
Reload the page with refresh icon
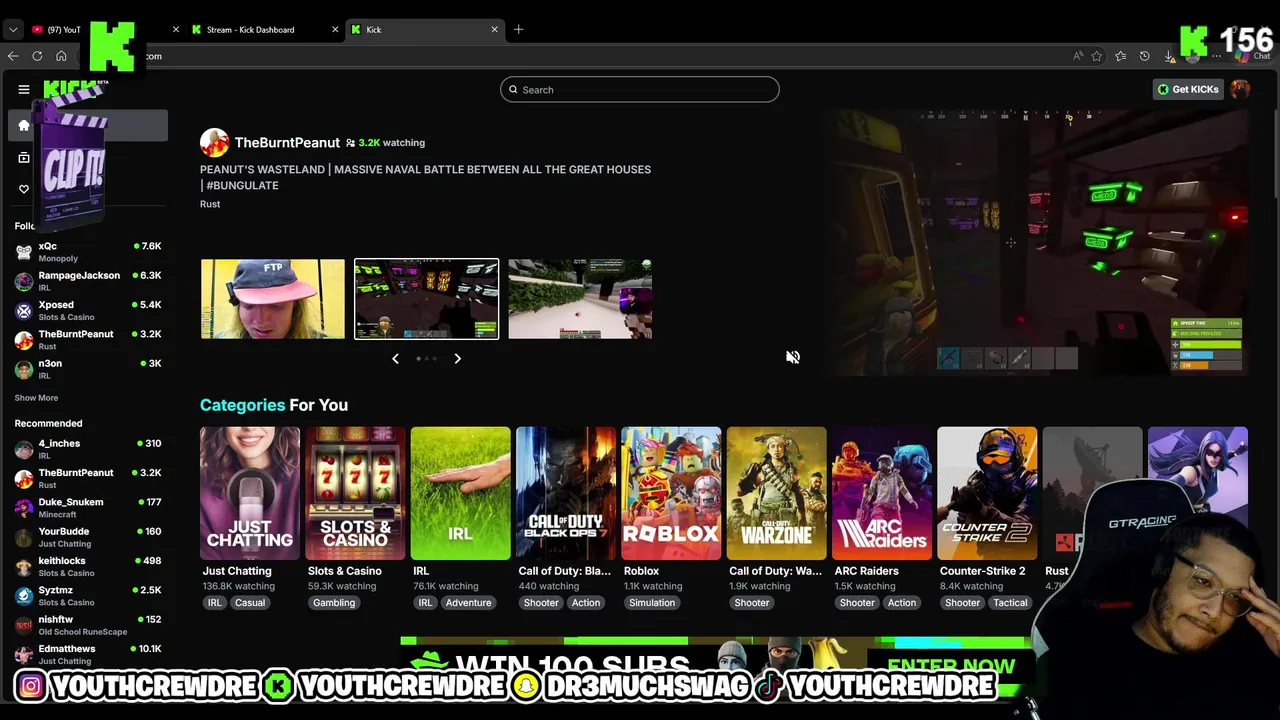coord(37,56)
